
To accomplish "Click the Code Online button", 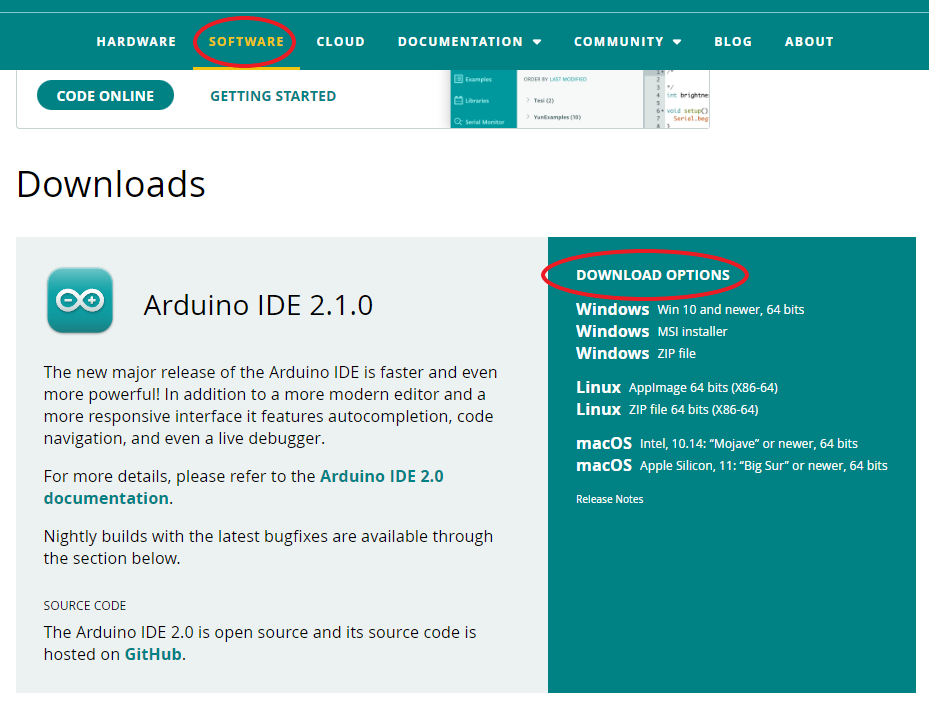I will click(x=105, y=95).
